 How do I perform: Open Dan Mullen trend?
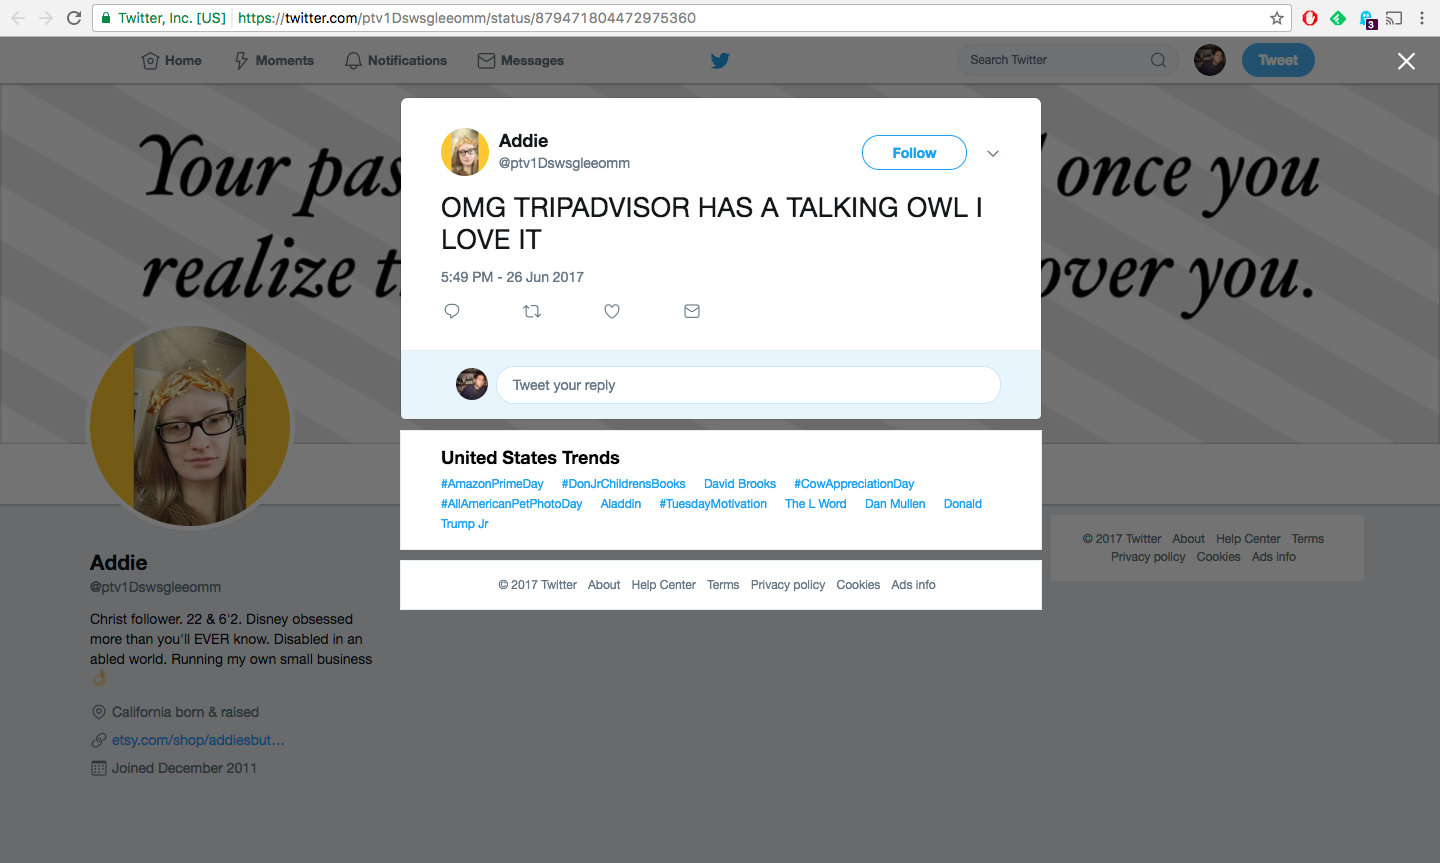coord(895,504)
